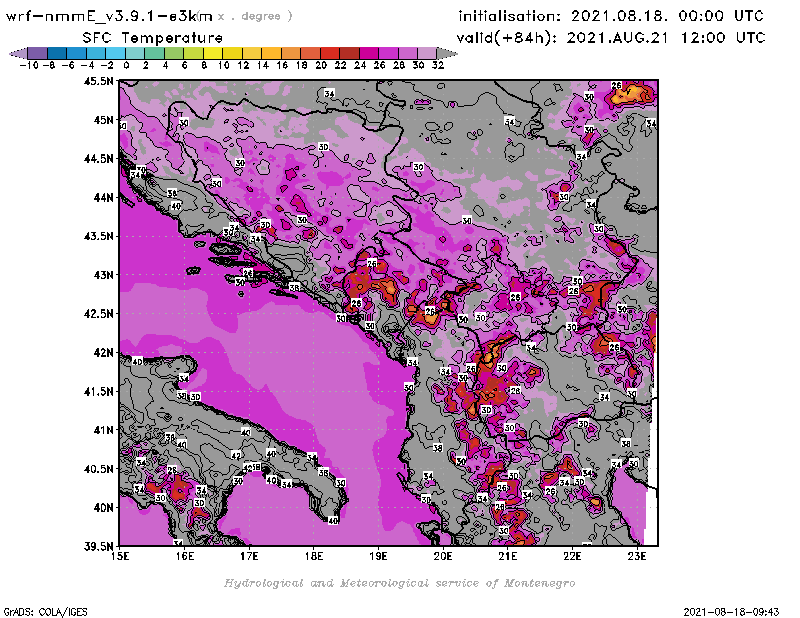
Task: Click the legend swatch between 28 and 30
Action: pyautogui.click(x=407, y=53)
